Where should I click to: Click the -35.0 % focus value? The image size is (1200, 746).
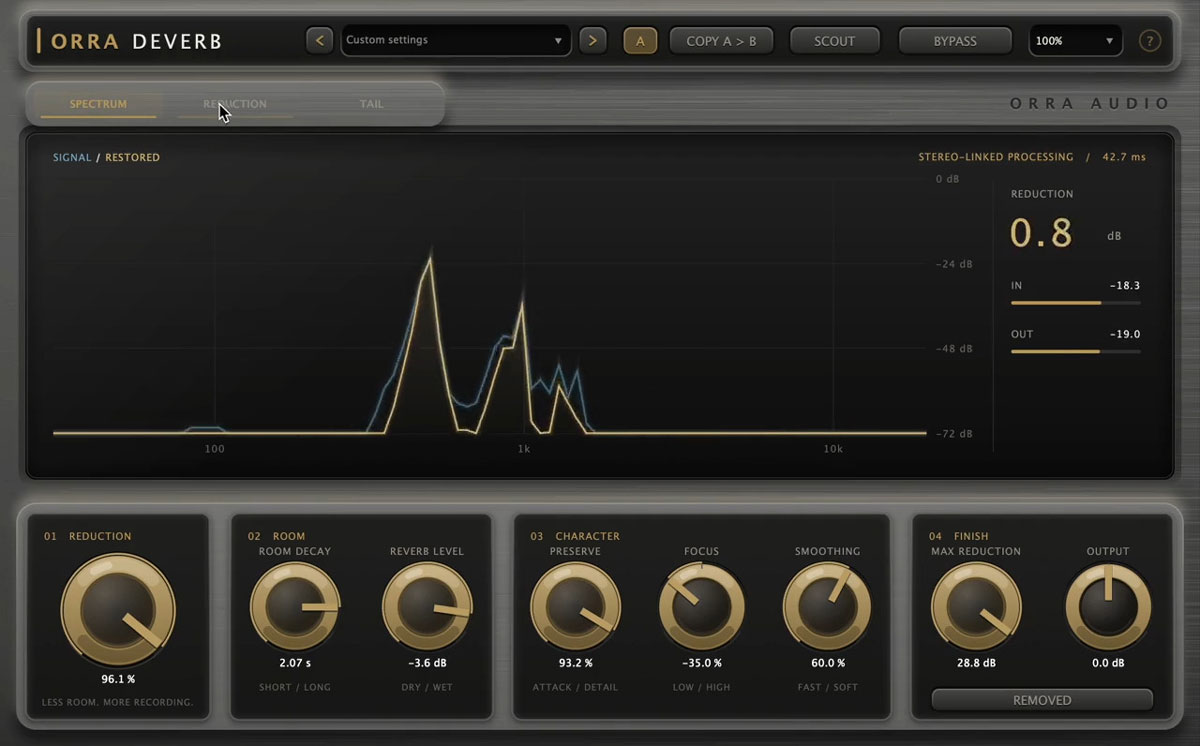702,663
